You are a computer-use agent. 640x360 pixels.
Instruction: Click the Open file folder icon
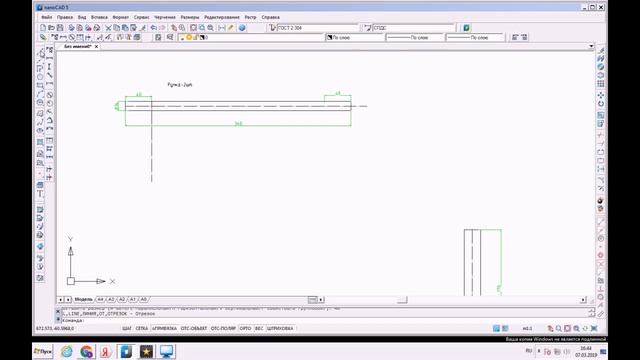click(51, 28)
